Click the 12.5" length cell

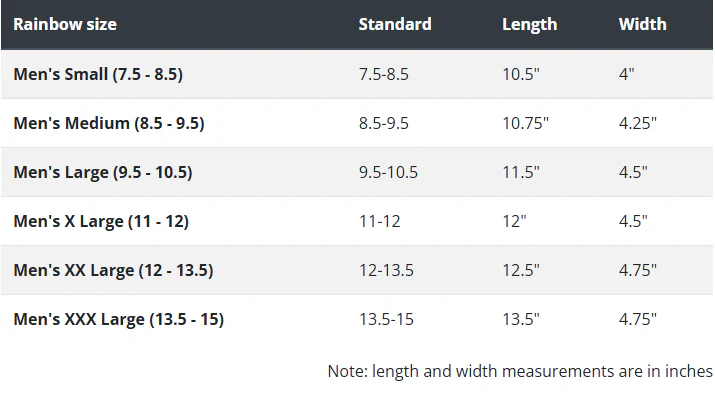pyautogui.click(x=521, y=270)
